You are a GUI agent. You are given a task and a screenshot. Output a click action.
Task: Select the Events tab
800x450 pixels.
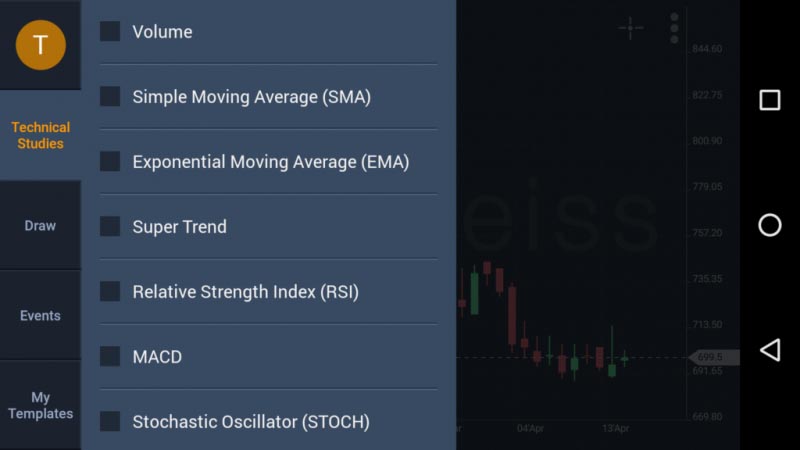tap(41, 316)
